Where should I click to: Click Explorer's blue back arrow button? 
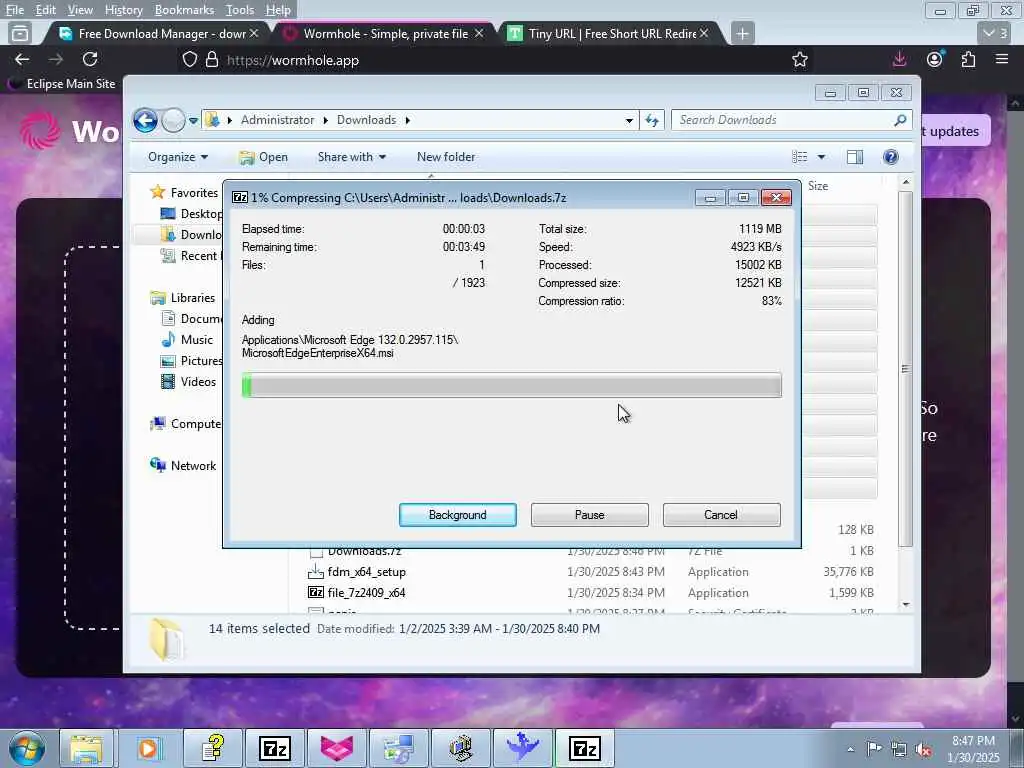coord(145,120)
